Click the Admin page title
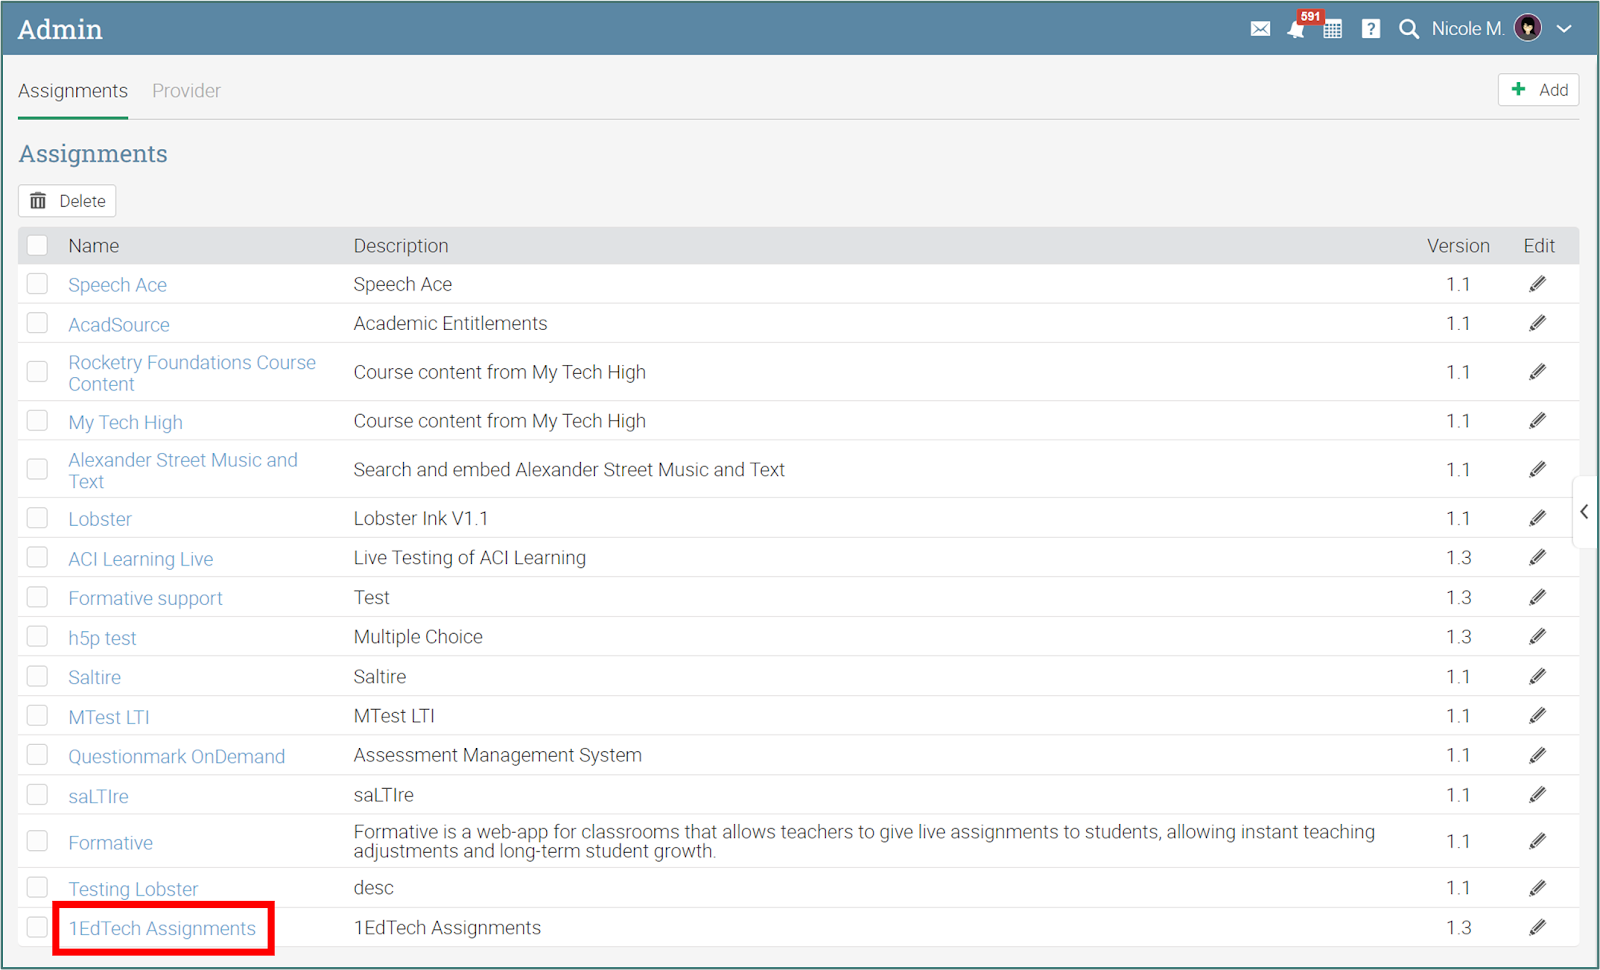 [60, 29]
